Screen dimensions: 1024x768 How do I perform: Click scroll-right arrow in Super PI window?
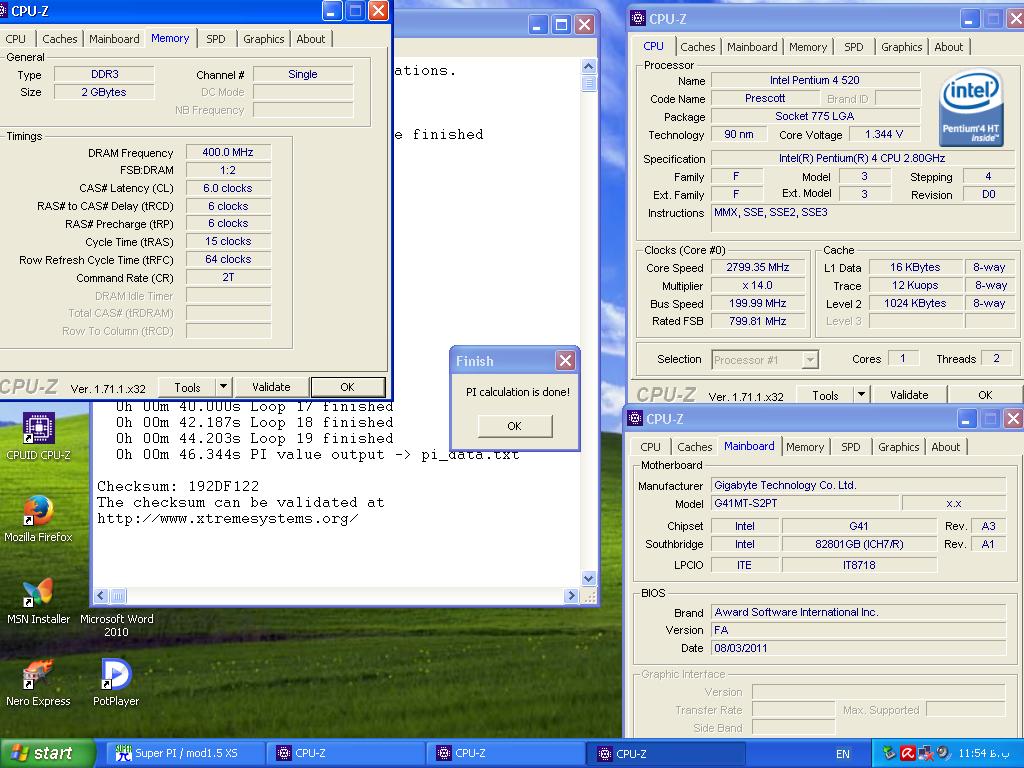[x=571, y=596]
